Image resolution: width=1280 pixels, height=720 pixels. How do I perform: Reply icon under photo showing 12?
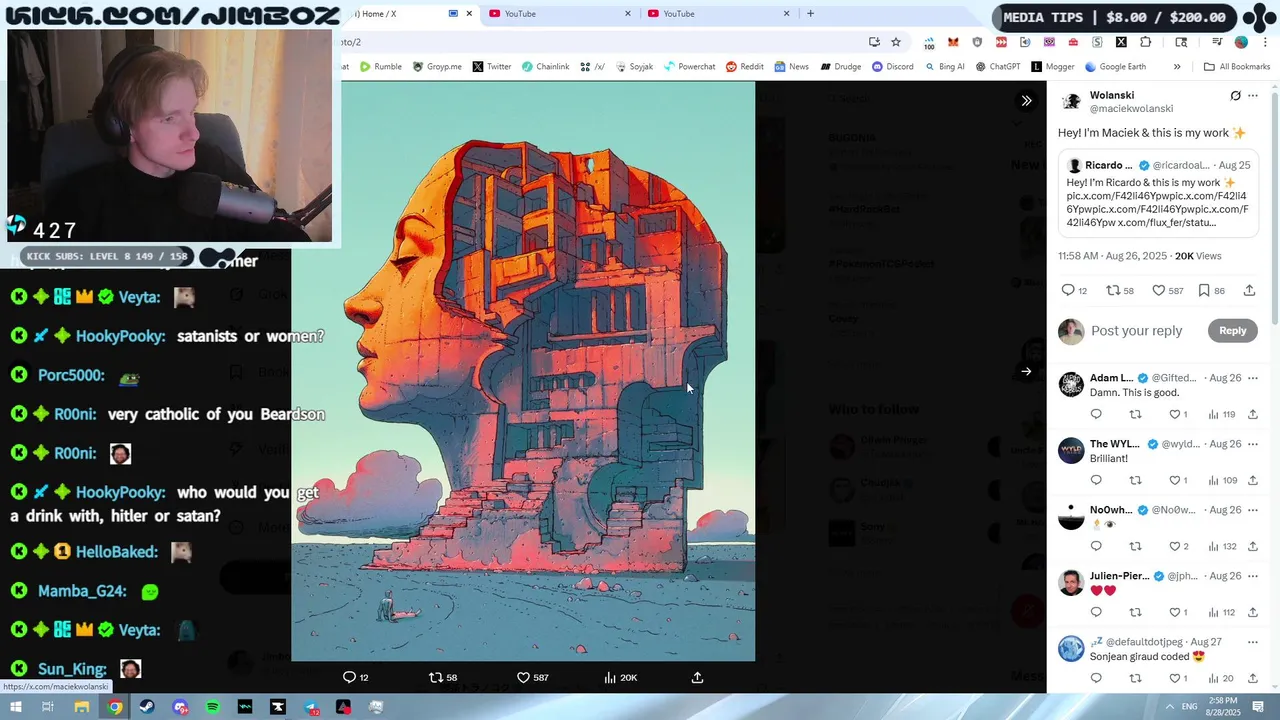tap(355, 677)
